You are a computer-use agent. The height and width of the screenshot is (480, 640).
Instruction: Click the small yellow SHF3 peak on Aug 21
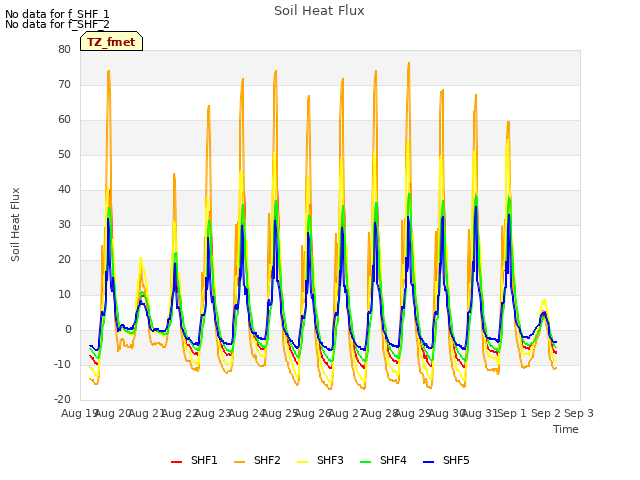click(x=141, y=258)
